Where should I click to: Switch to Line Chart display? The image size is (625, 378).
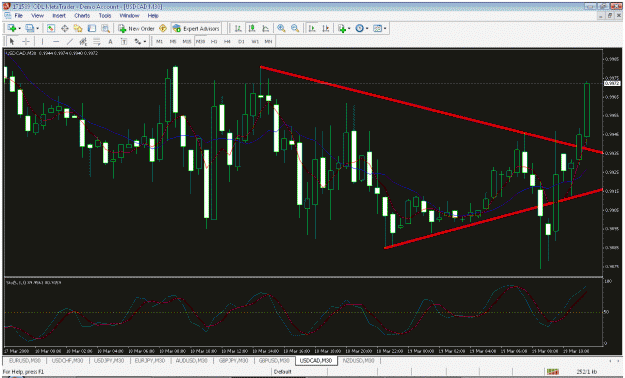265,28
